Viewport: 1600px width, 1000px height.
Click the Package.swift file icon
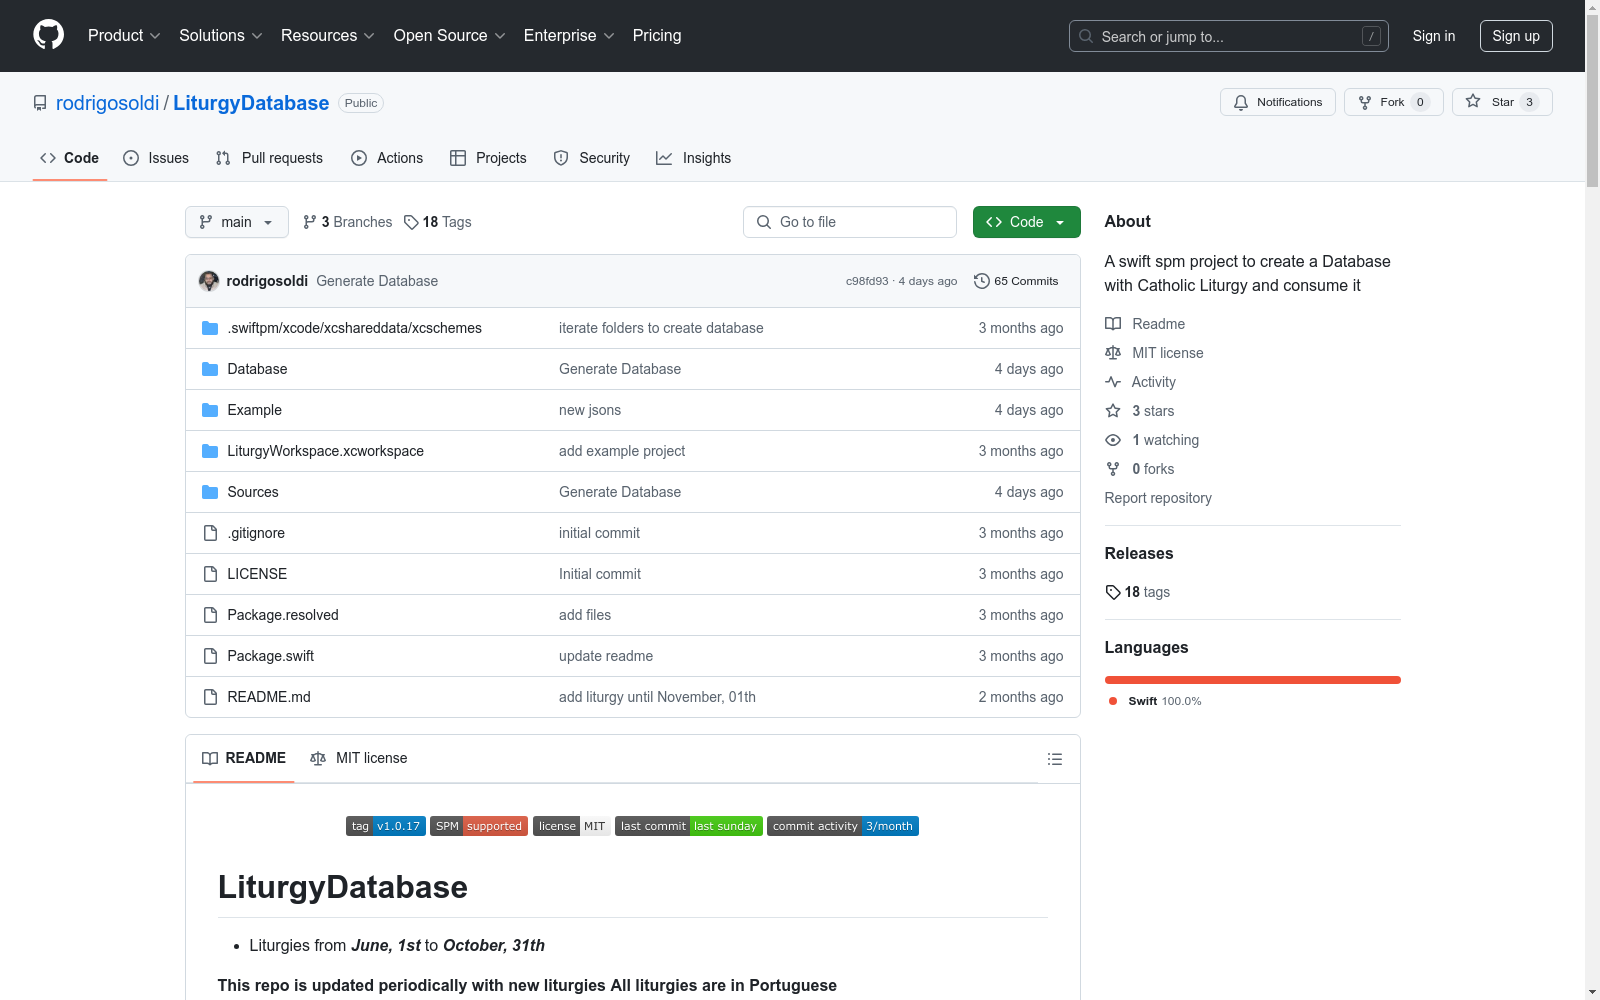click(210, 656)
